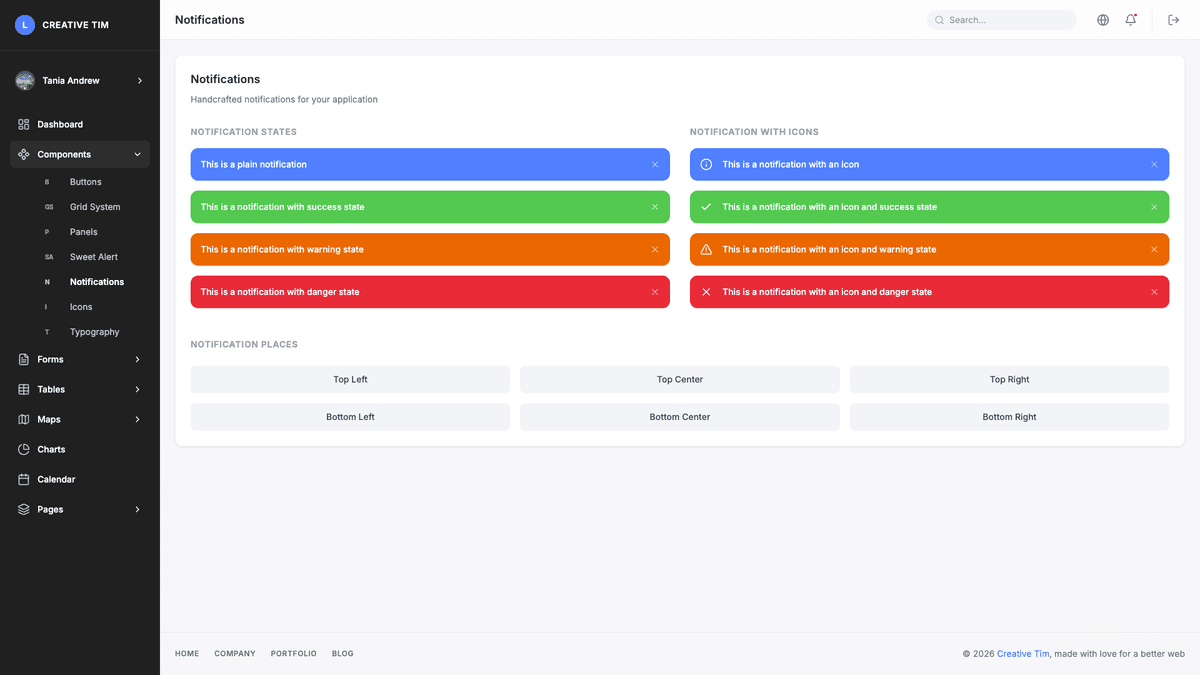The image size is (1200, 675).
Task: Select the Maps icon in sidebar
Action: pos(22,419)
